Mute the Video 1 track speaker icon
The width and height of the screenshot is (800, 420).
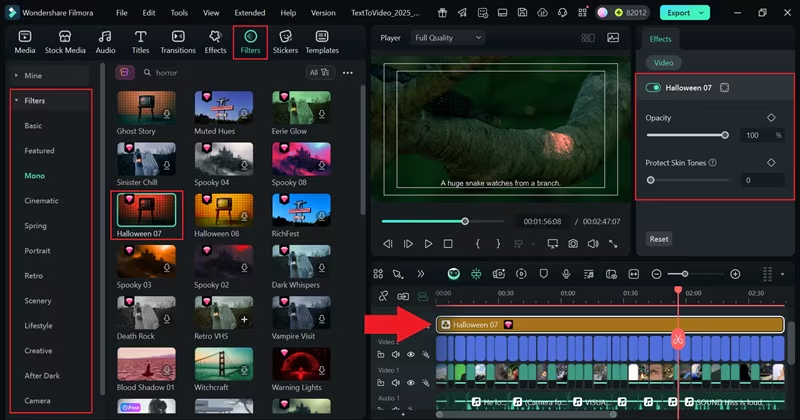395,382
